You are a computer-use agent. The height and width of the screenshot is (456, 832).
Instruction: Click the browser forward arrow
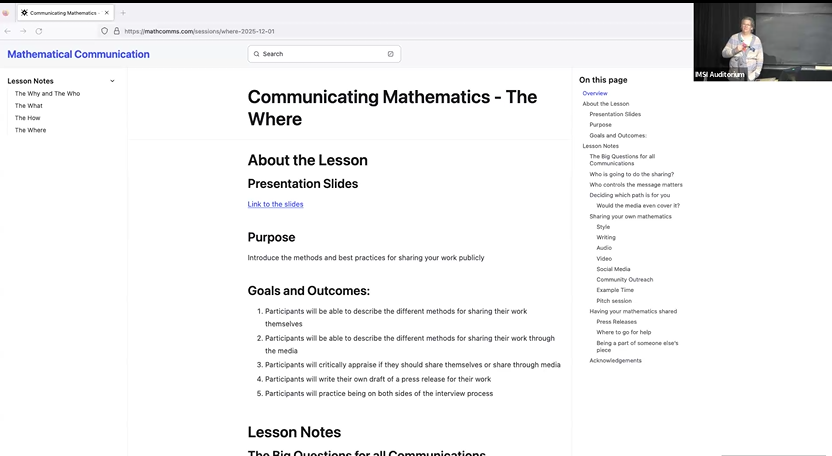coord(23,31)
